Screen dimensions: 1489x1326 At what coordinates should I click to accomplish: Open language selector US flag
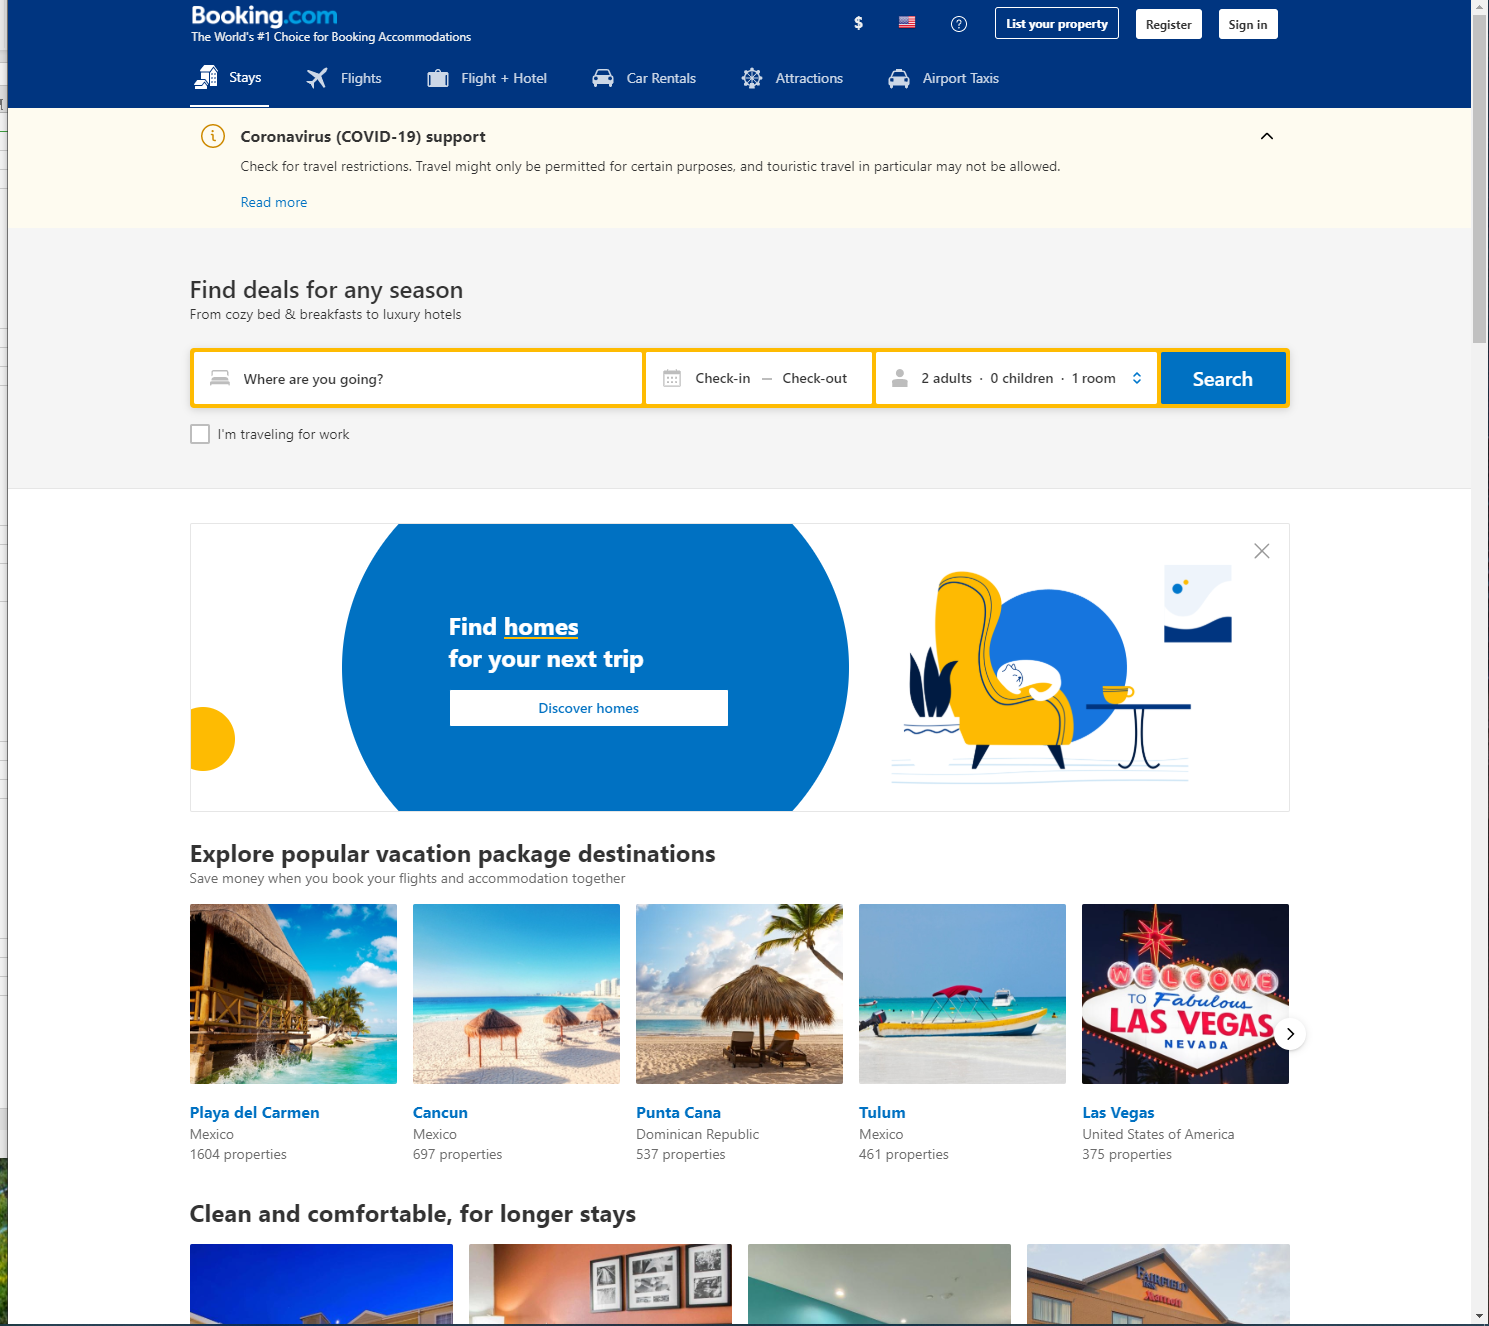point(907,22)
